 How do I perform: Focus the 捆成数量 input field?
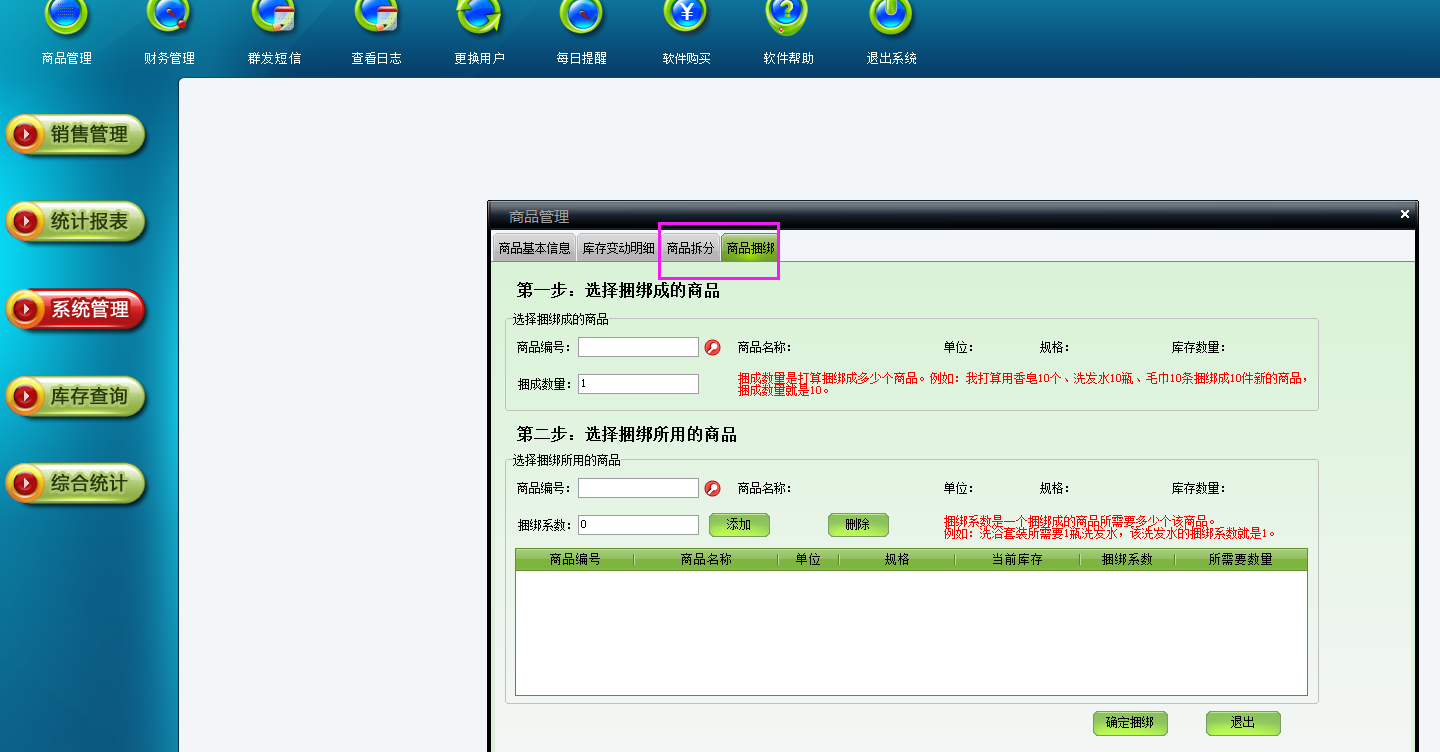[x=638, y=384]
